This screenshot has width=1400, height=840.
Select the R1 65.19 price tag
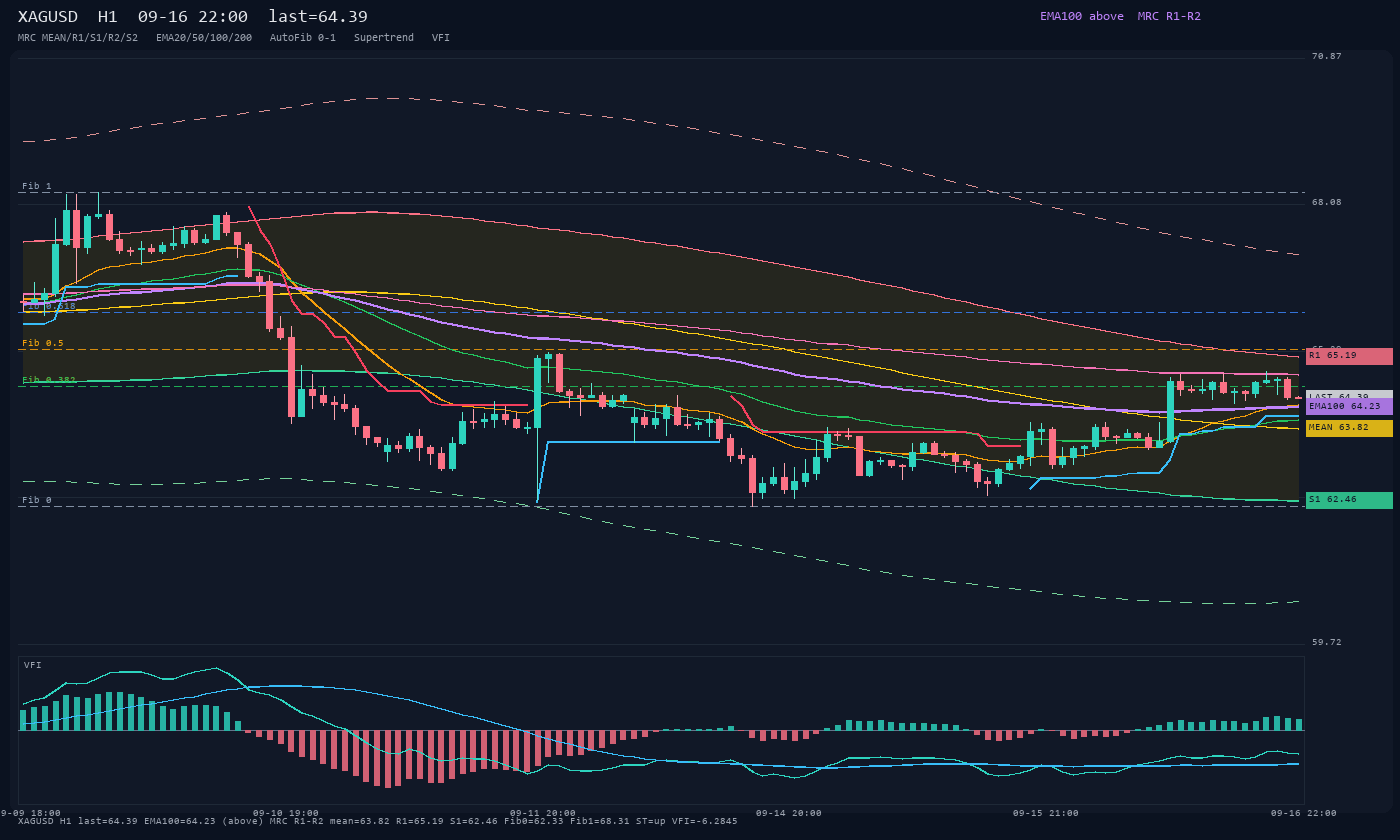pos(1349,356)
